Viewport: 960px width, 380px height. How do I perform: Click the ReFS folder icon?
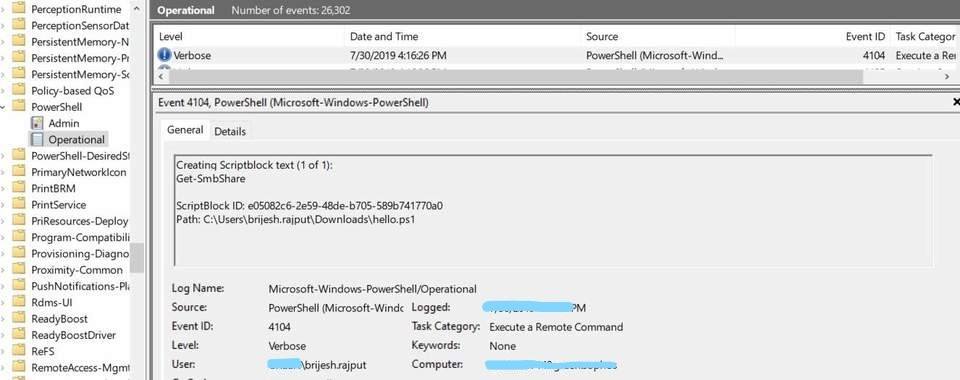tap(19, 351)
